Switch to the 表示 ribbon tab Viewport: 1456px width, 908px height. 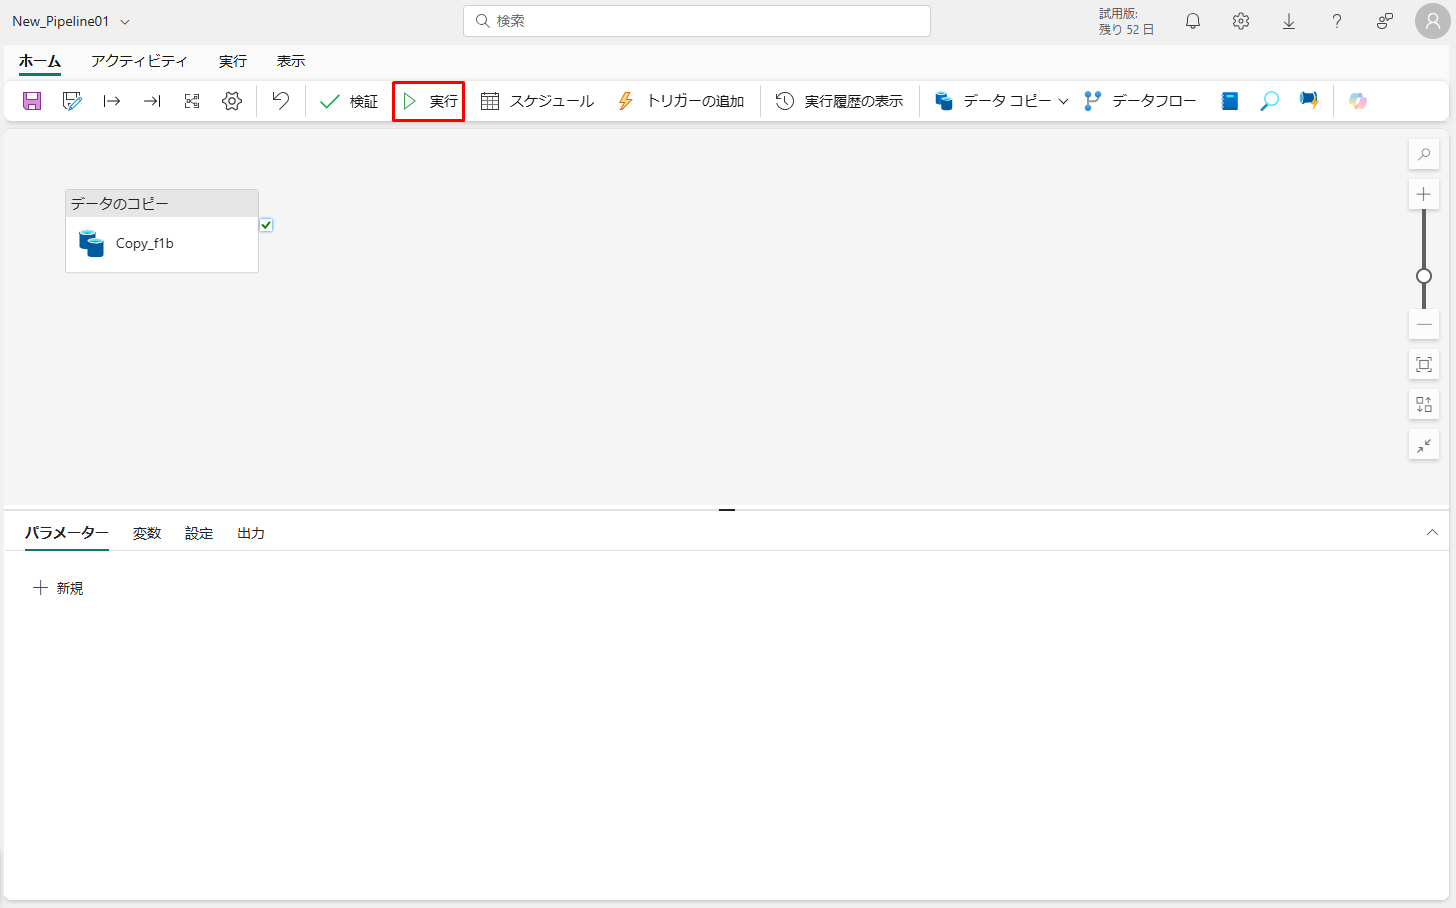pos(291,61)
